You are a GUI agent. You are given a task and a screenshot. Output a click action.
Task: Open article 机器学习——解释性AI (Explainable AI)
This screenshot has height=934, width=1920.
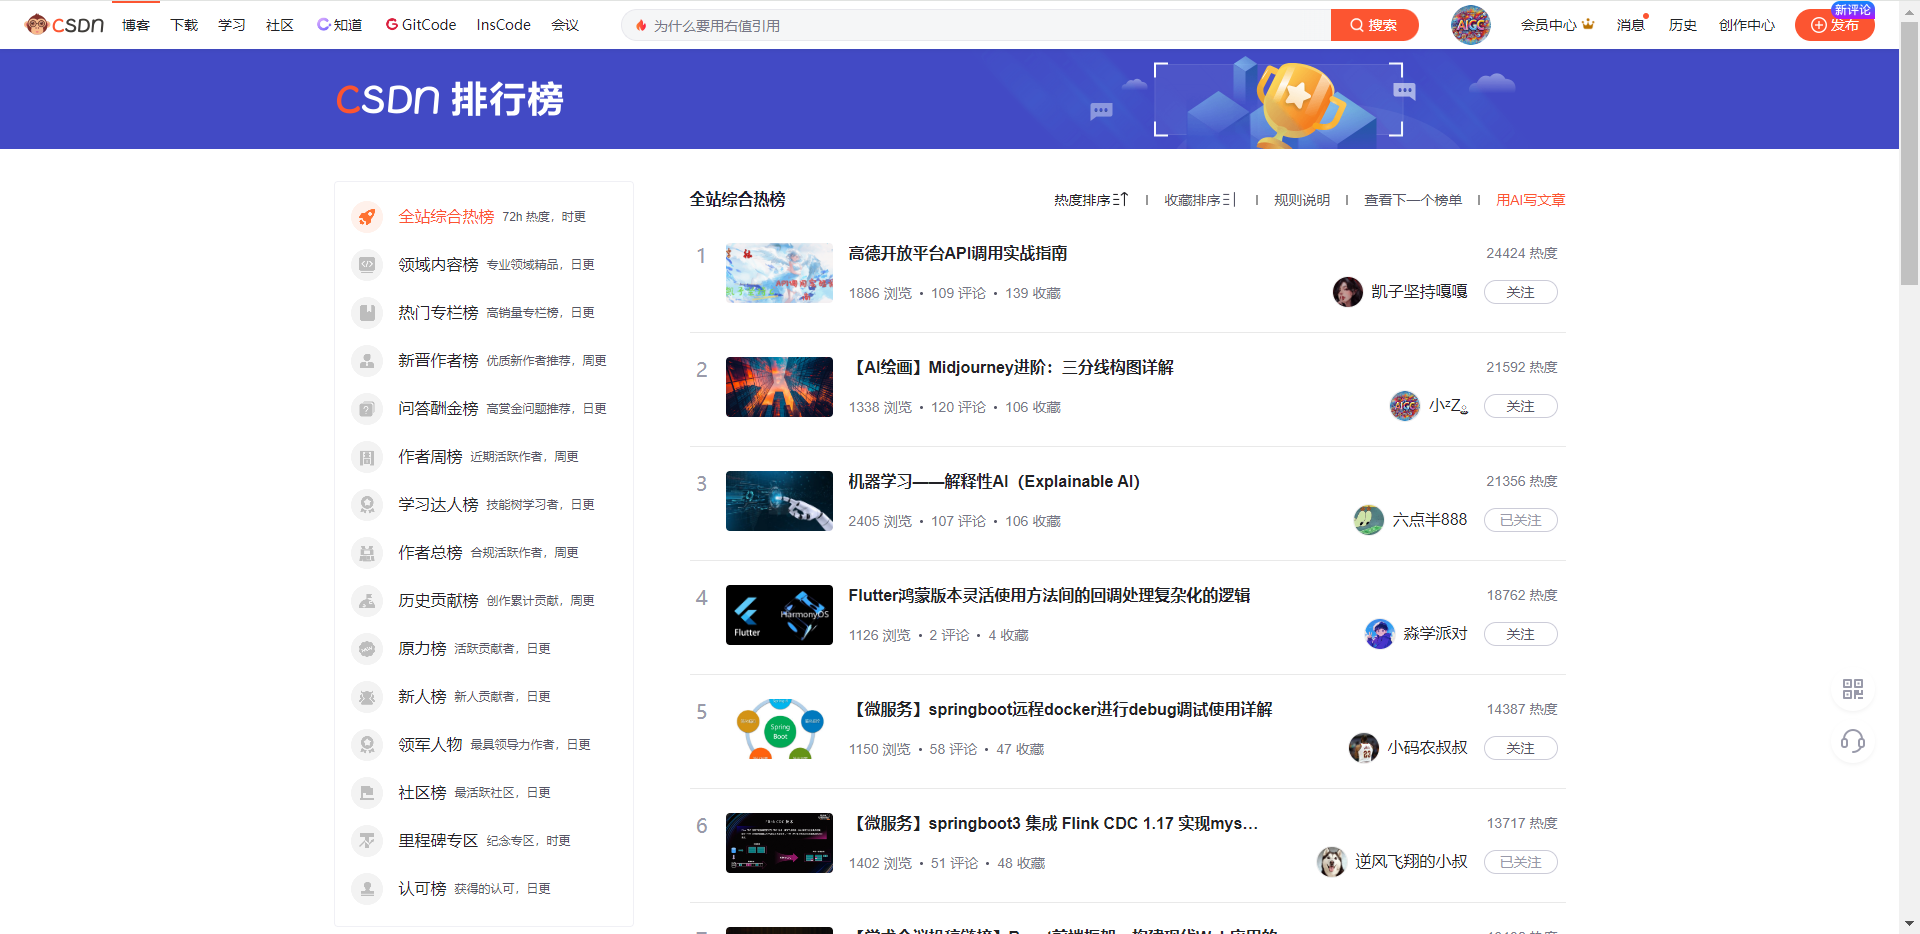tap(994, 482)
